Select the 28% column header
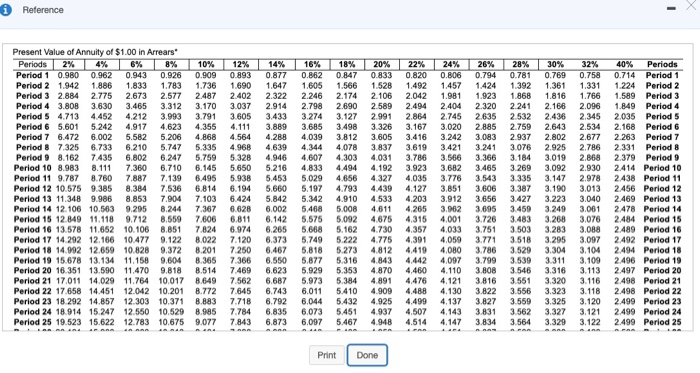This screenshot has height=373, width=700. pyautogui.click(x=521, y=65)
